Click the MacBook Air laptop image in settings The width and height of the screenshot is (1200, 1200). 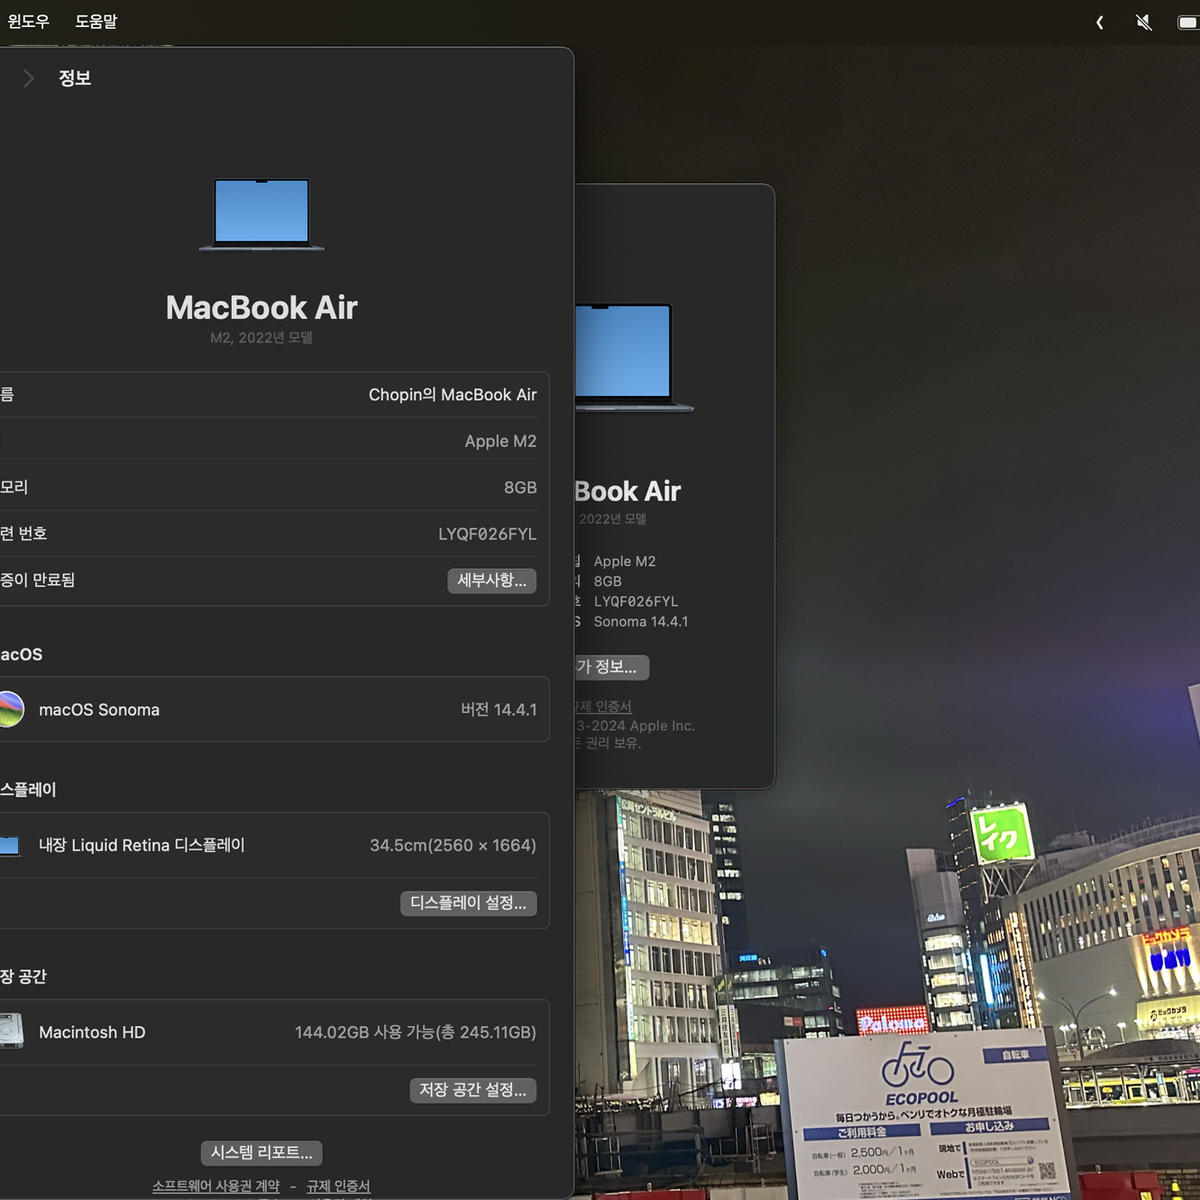pos(262,214)
